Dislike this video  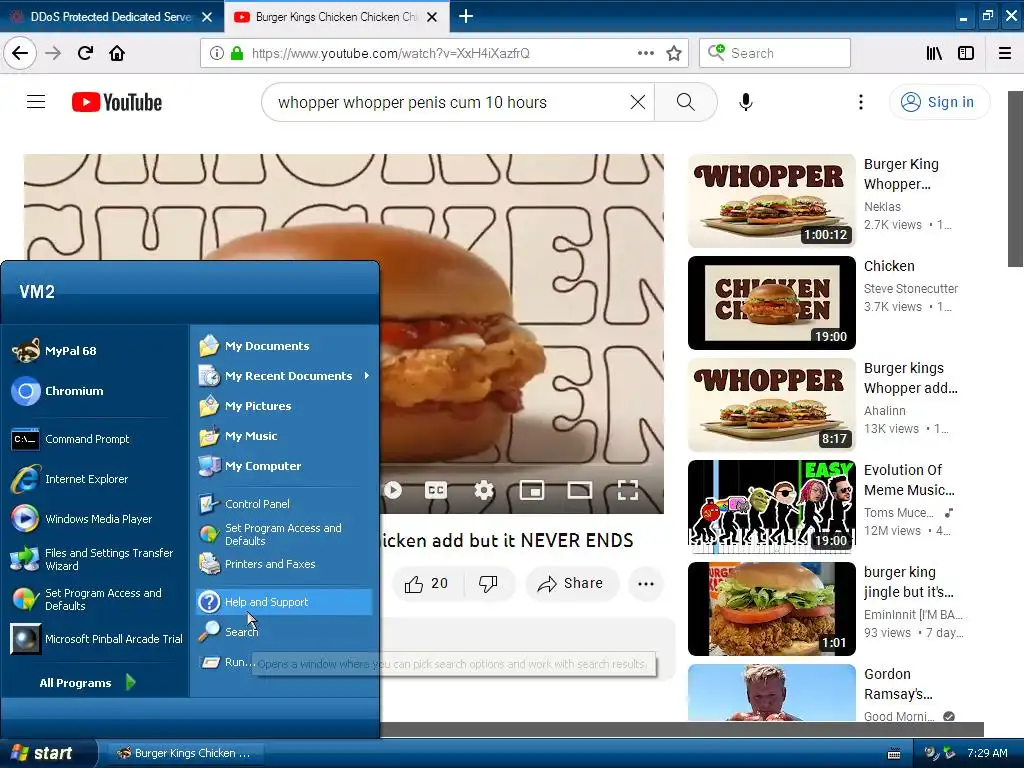point(488,584)
